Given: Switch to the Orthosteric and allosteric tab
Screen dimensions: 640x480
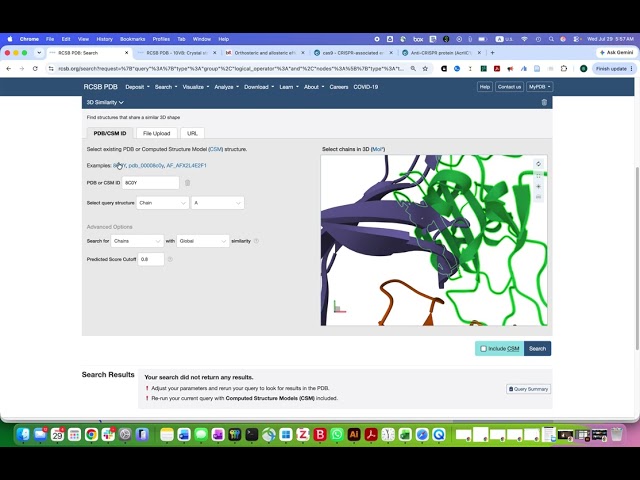Looking at the screenshot, I should coord(264,53).
